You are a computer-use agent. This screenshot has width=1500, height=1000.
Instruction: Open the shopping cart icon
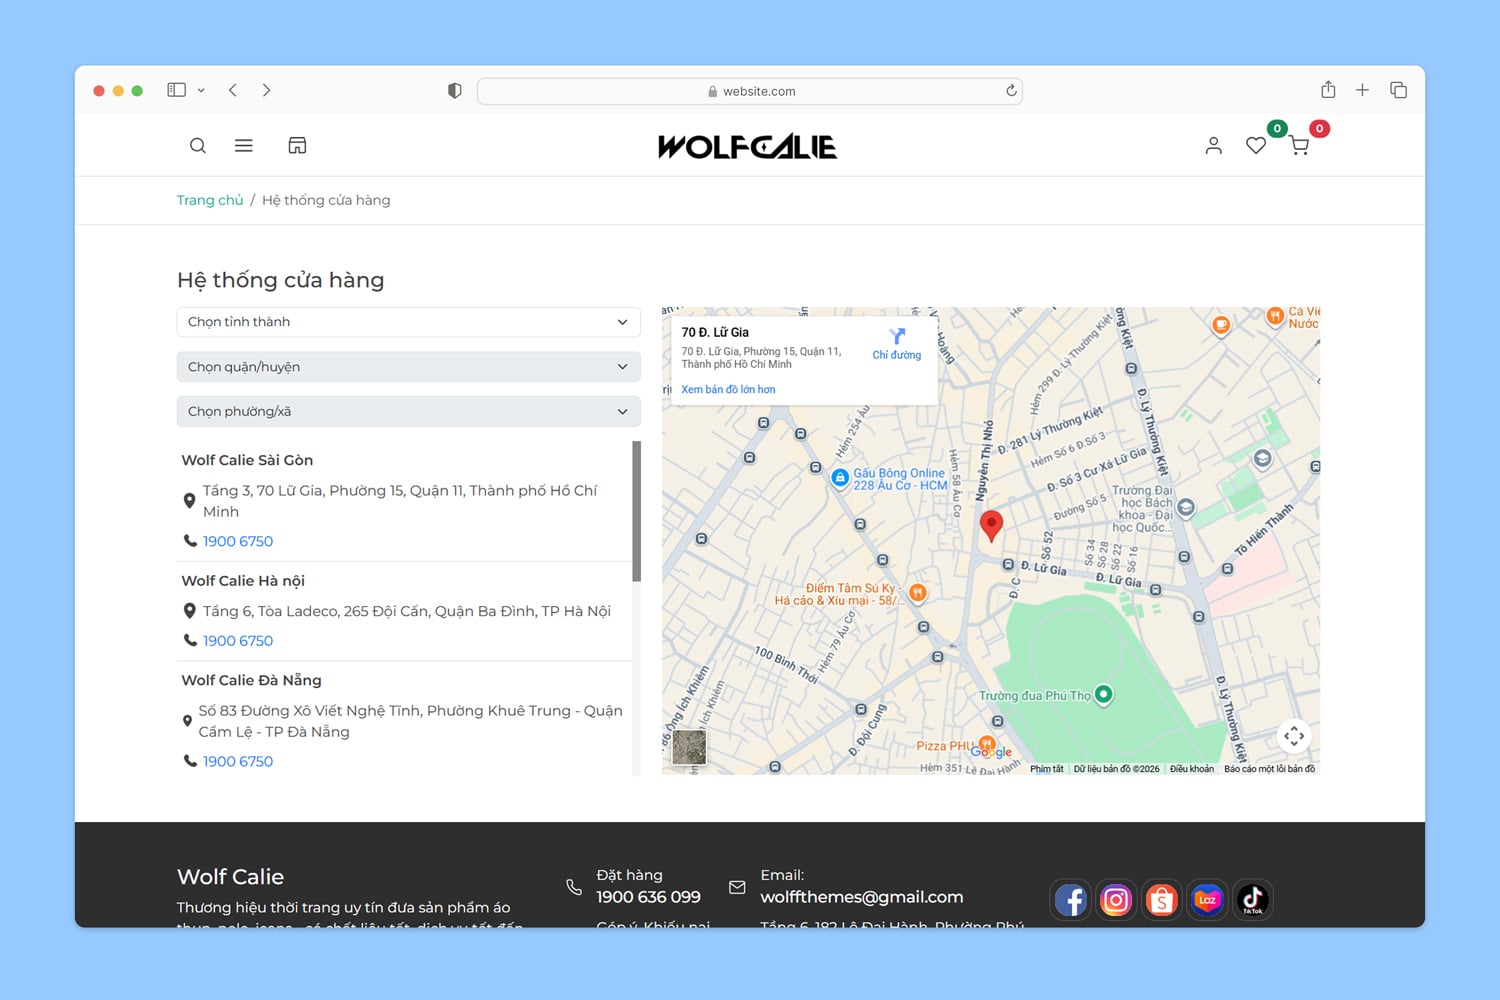click(1299, 147)
